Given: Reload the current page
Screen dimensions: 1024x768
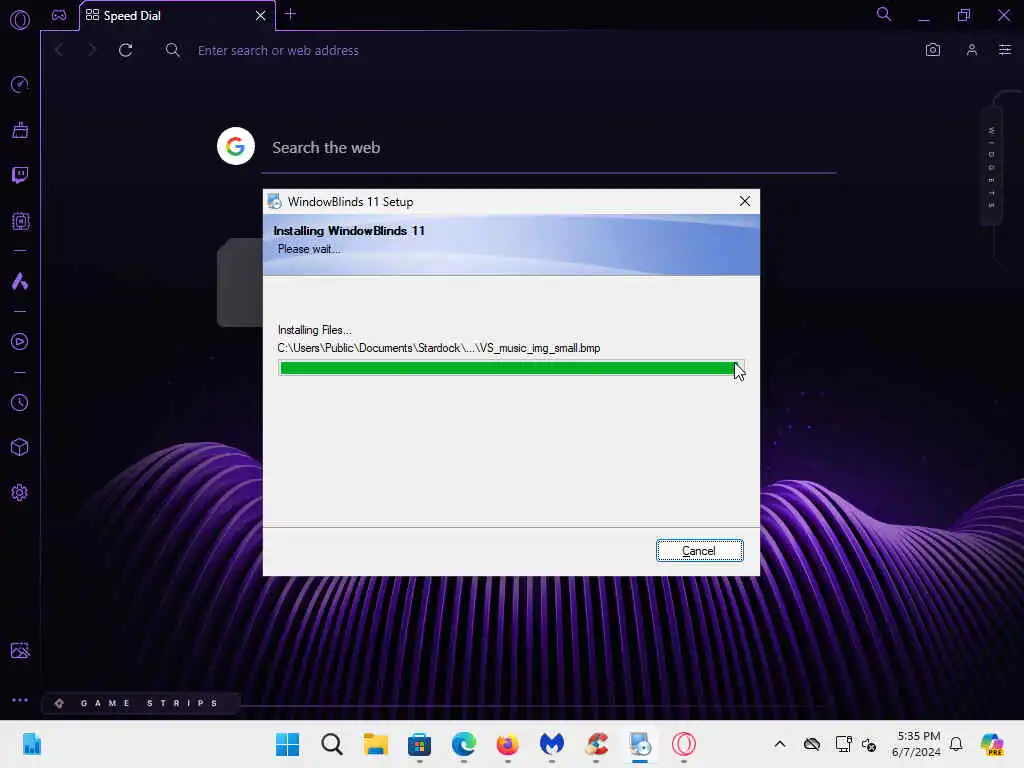Looking at the screenshot, I should tap(125, 50).
